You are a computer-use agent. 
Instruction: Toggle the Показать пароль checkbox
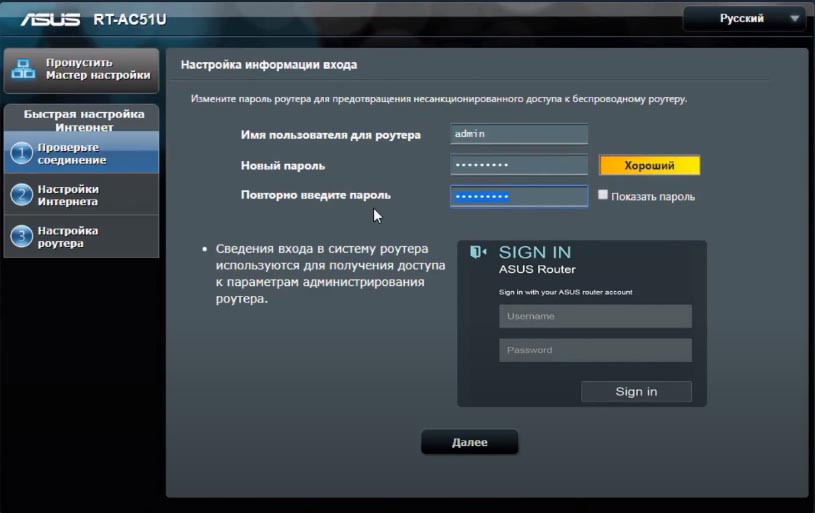tap(603, 195)
